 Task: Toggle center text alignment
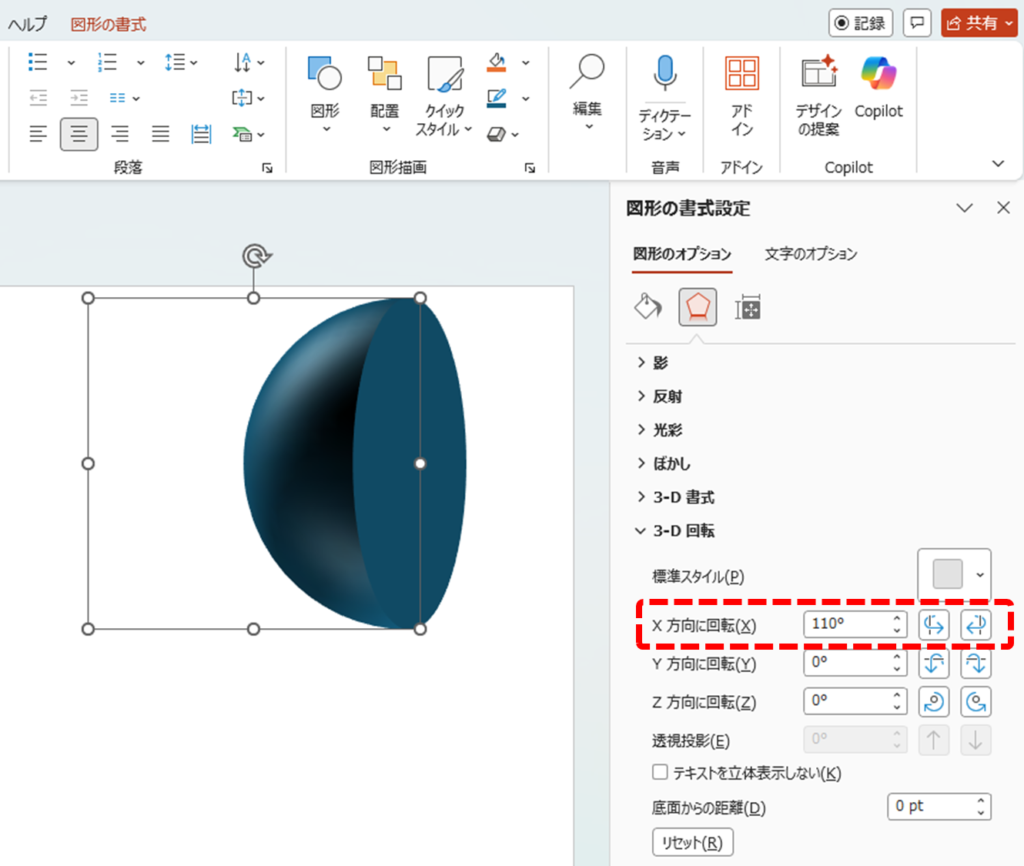click(x=79, y=134)
